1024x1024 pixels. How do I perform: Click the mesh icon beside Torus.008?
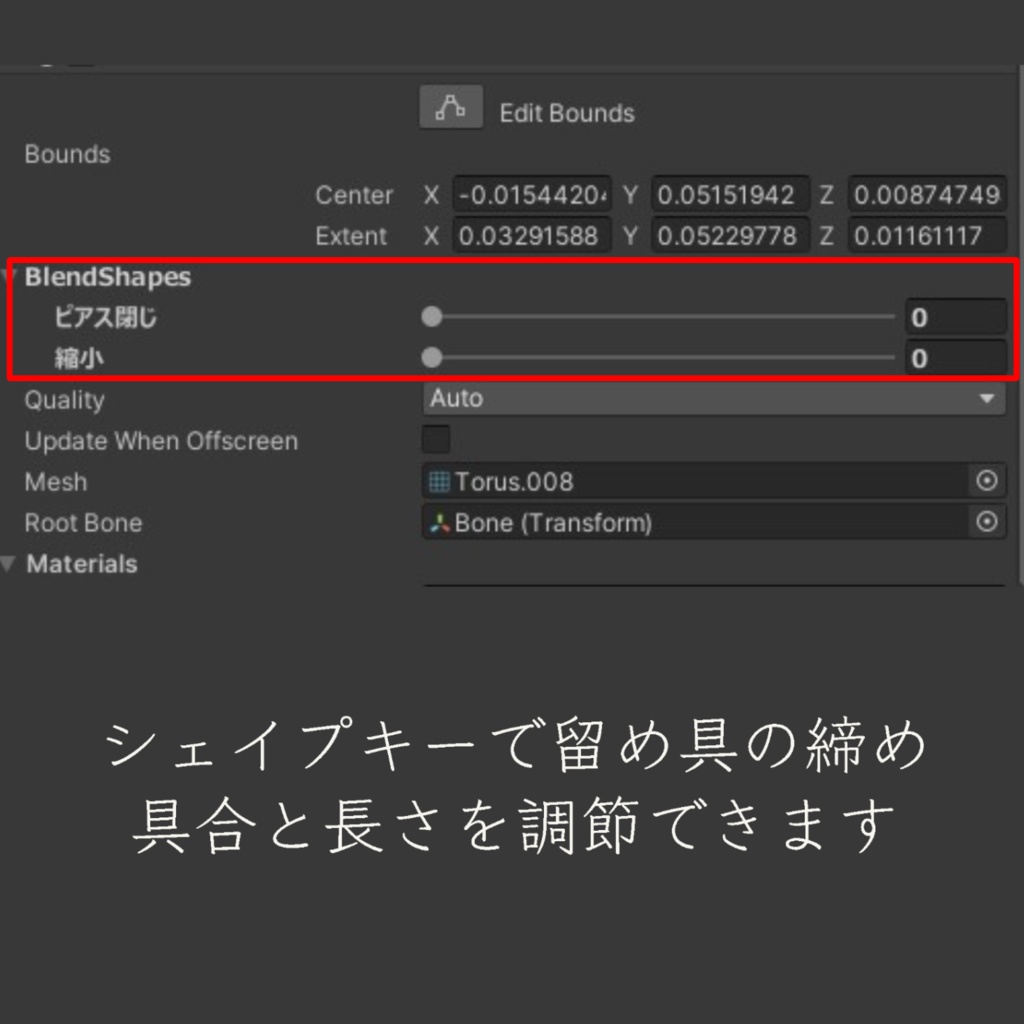[437, 481]
